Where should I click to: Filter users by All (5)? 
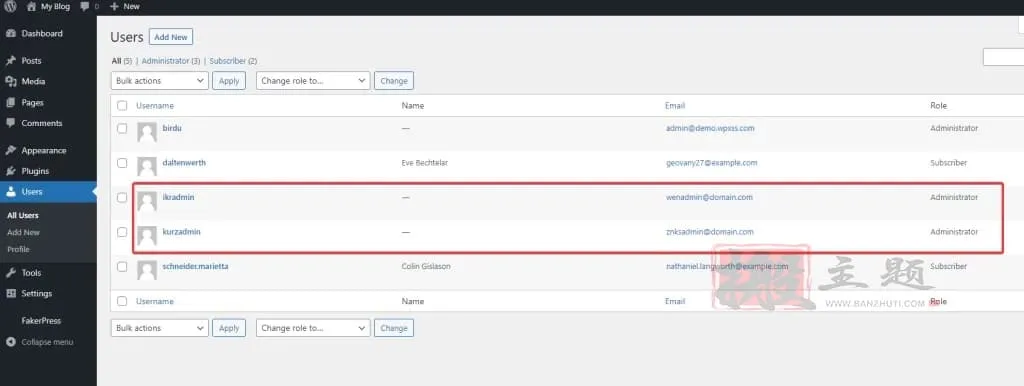[x=121, y=61]
